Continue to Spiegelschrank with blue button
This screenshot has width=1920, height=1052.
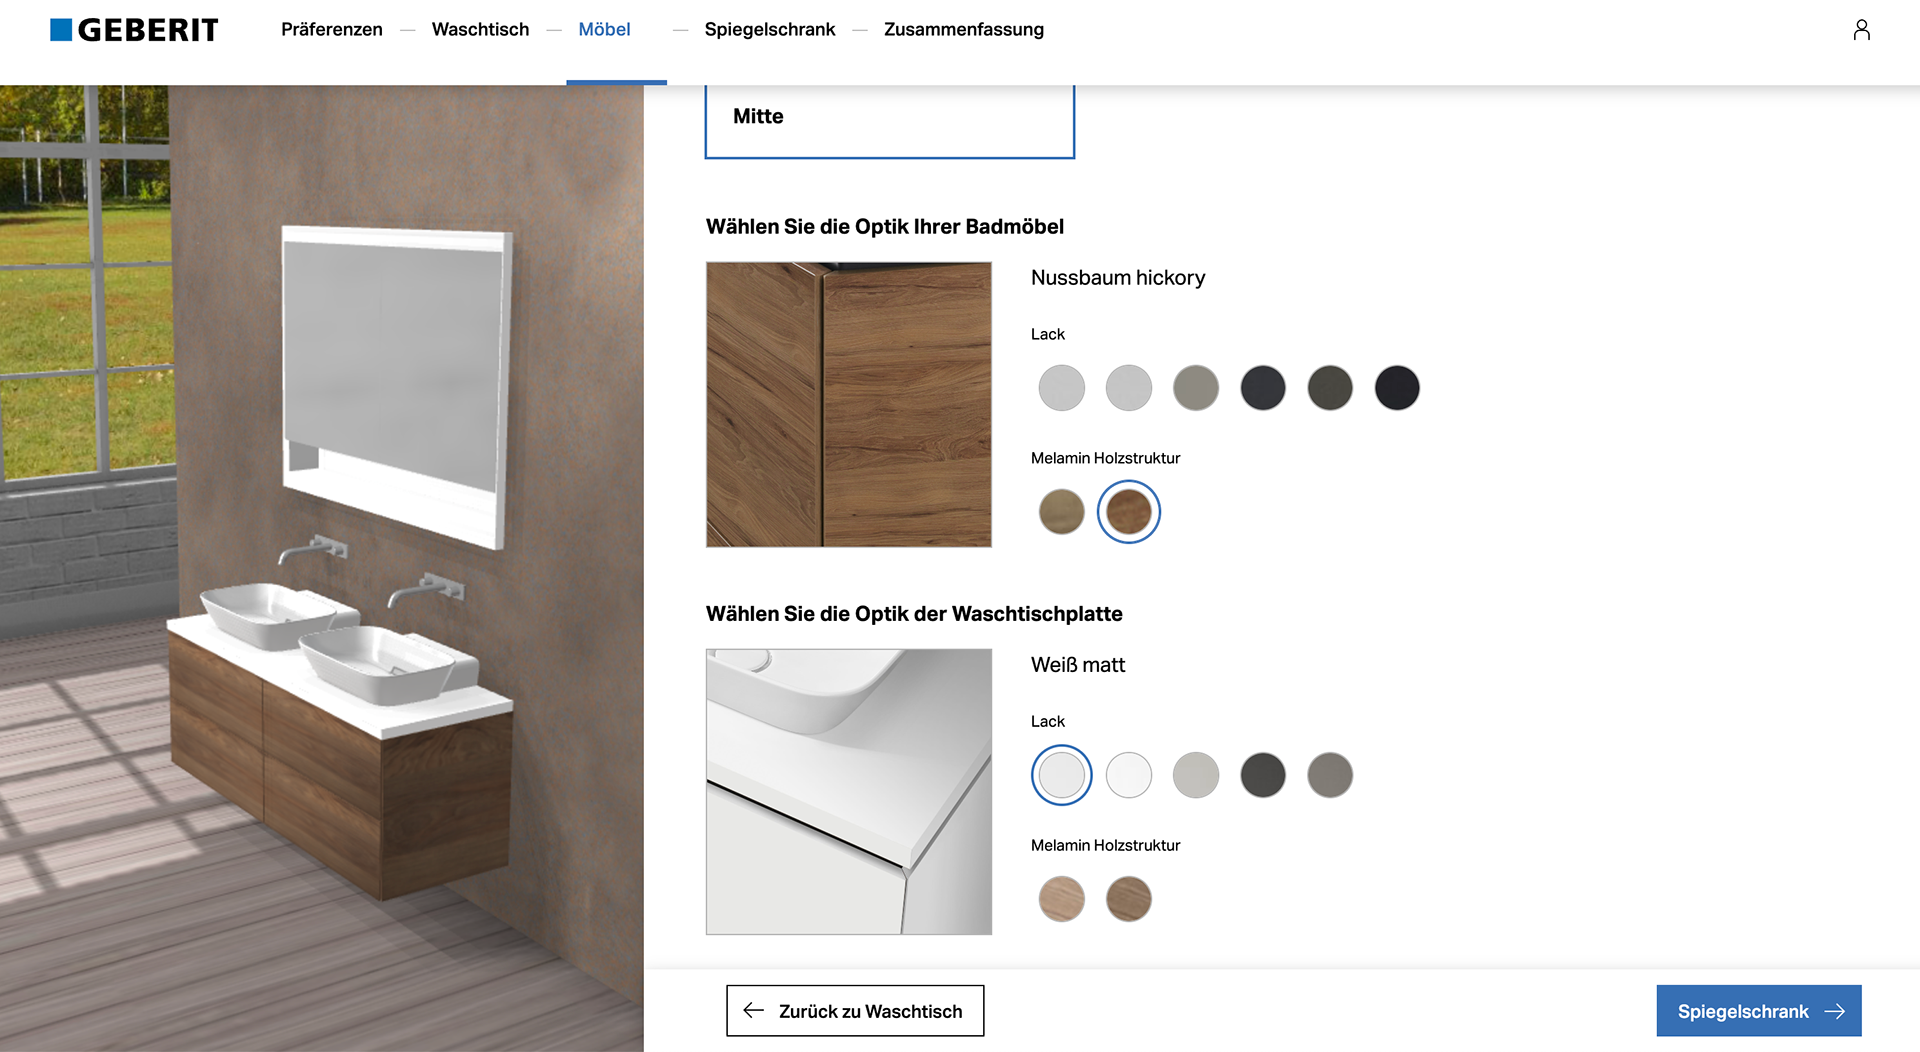click(1758, 1011)
